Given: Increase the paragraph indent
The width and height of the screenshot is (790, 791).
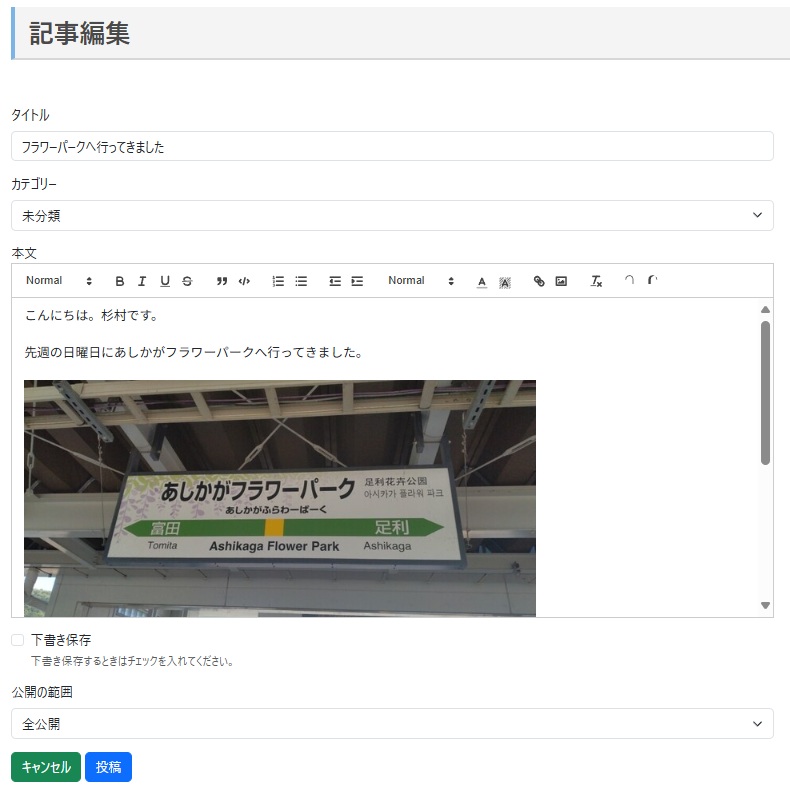Looking at the screenshot, I should [357, 281].
